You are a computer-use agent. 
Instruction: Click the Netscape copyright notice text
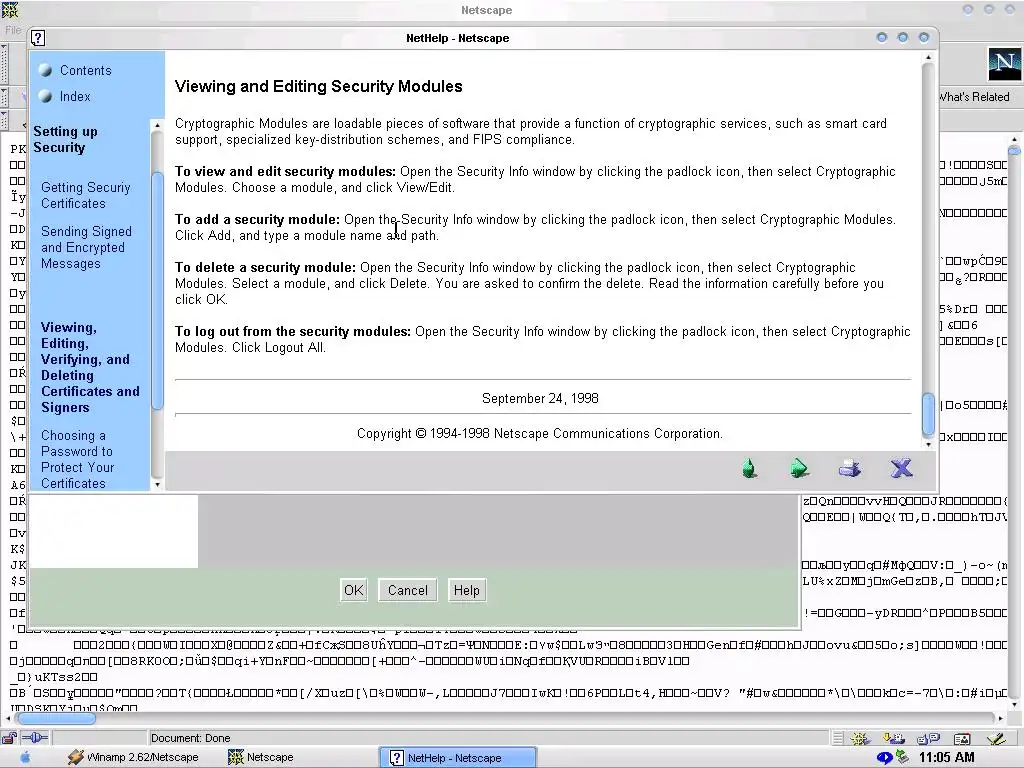tap(540, 434)
